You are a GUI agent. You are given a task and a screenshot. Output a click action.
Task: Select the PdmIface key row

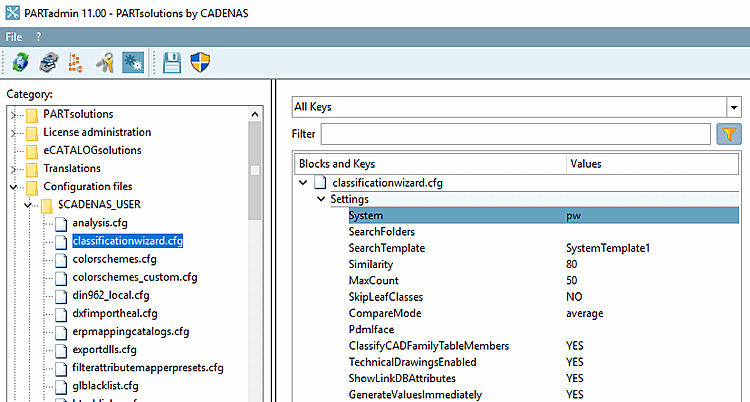coord(543,329)
